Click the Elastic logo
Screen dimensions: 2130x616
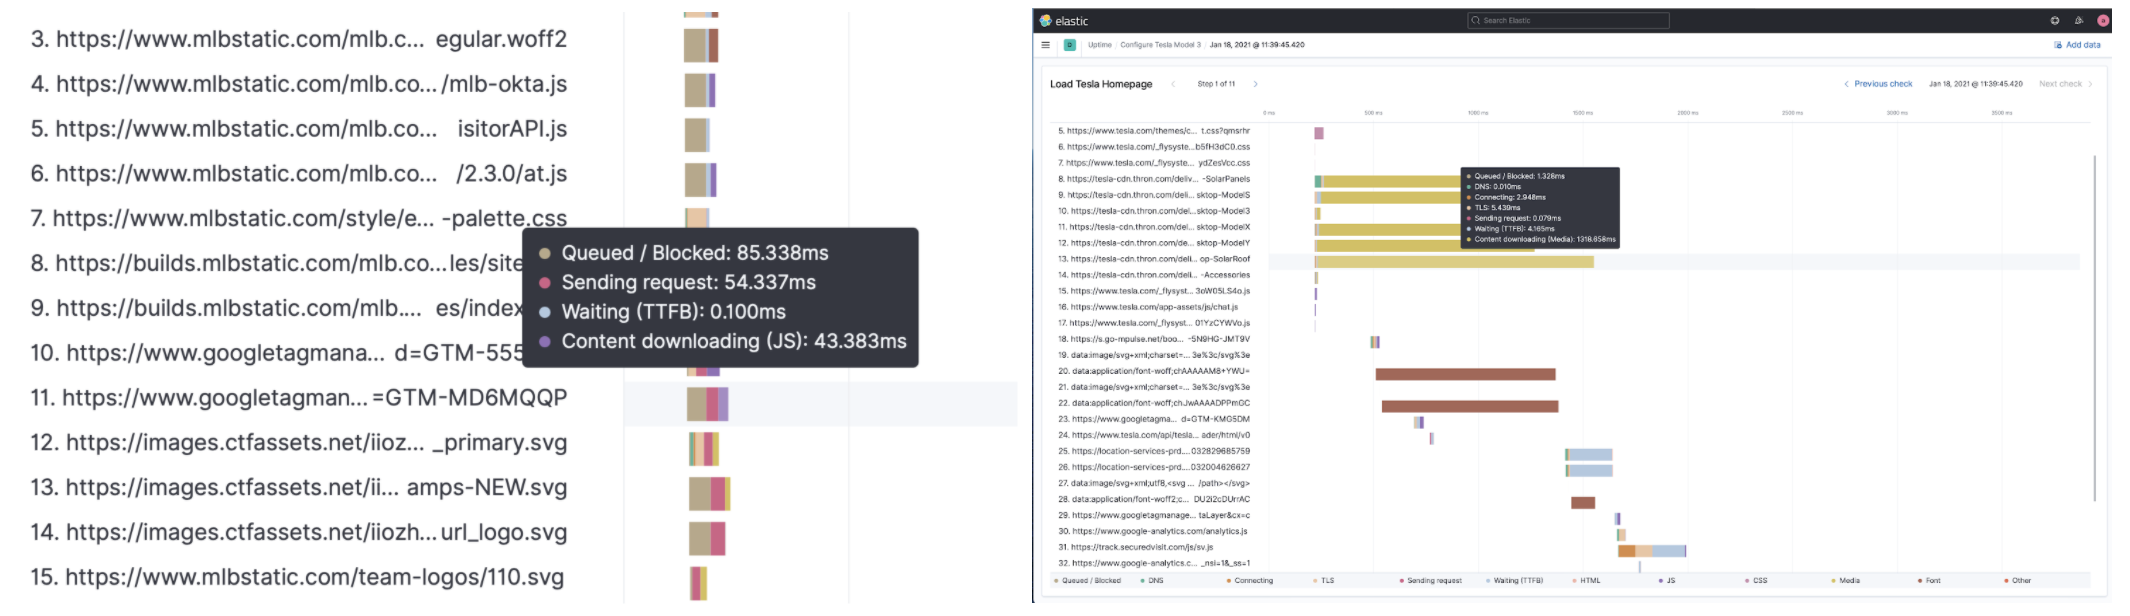coord(1065,21)
